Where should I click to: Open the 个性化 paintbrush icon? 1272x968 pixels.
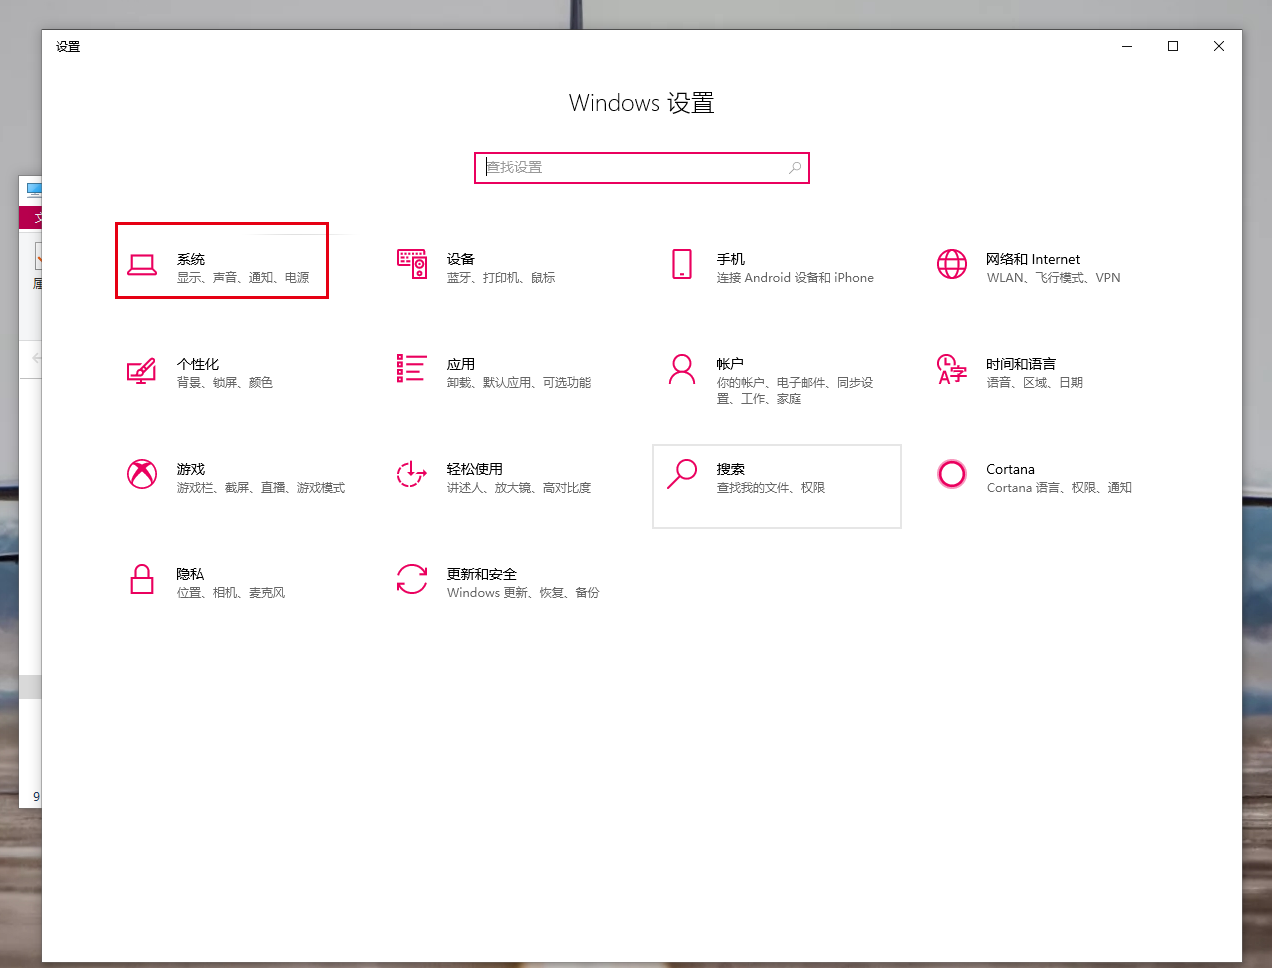coord(142,370)
